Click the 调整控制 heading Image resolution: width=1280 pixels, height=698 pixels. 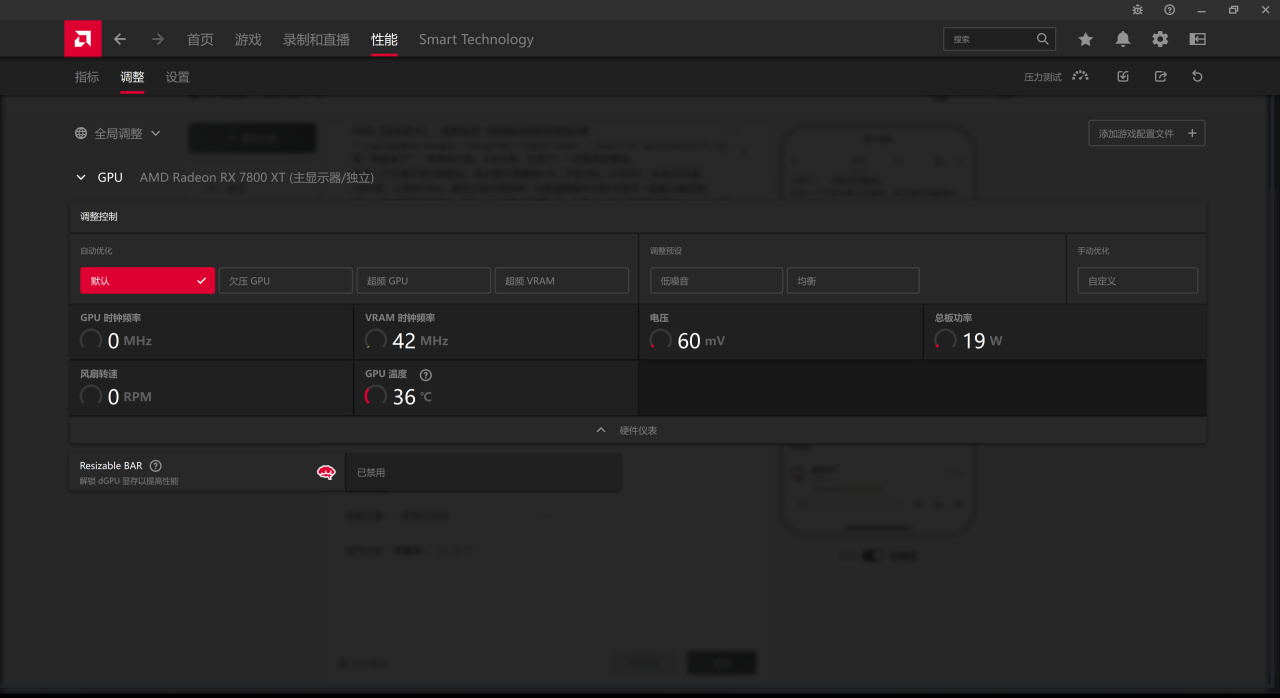point(99,216)
